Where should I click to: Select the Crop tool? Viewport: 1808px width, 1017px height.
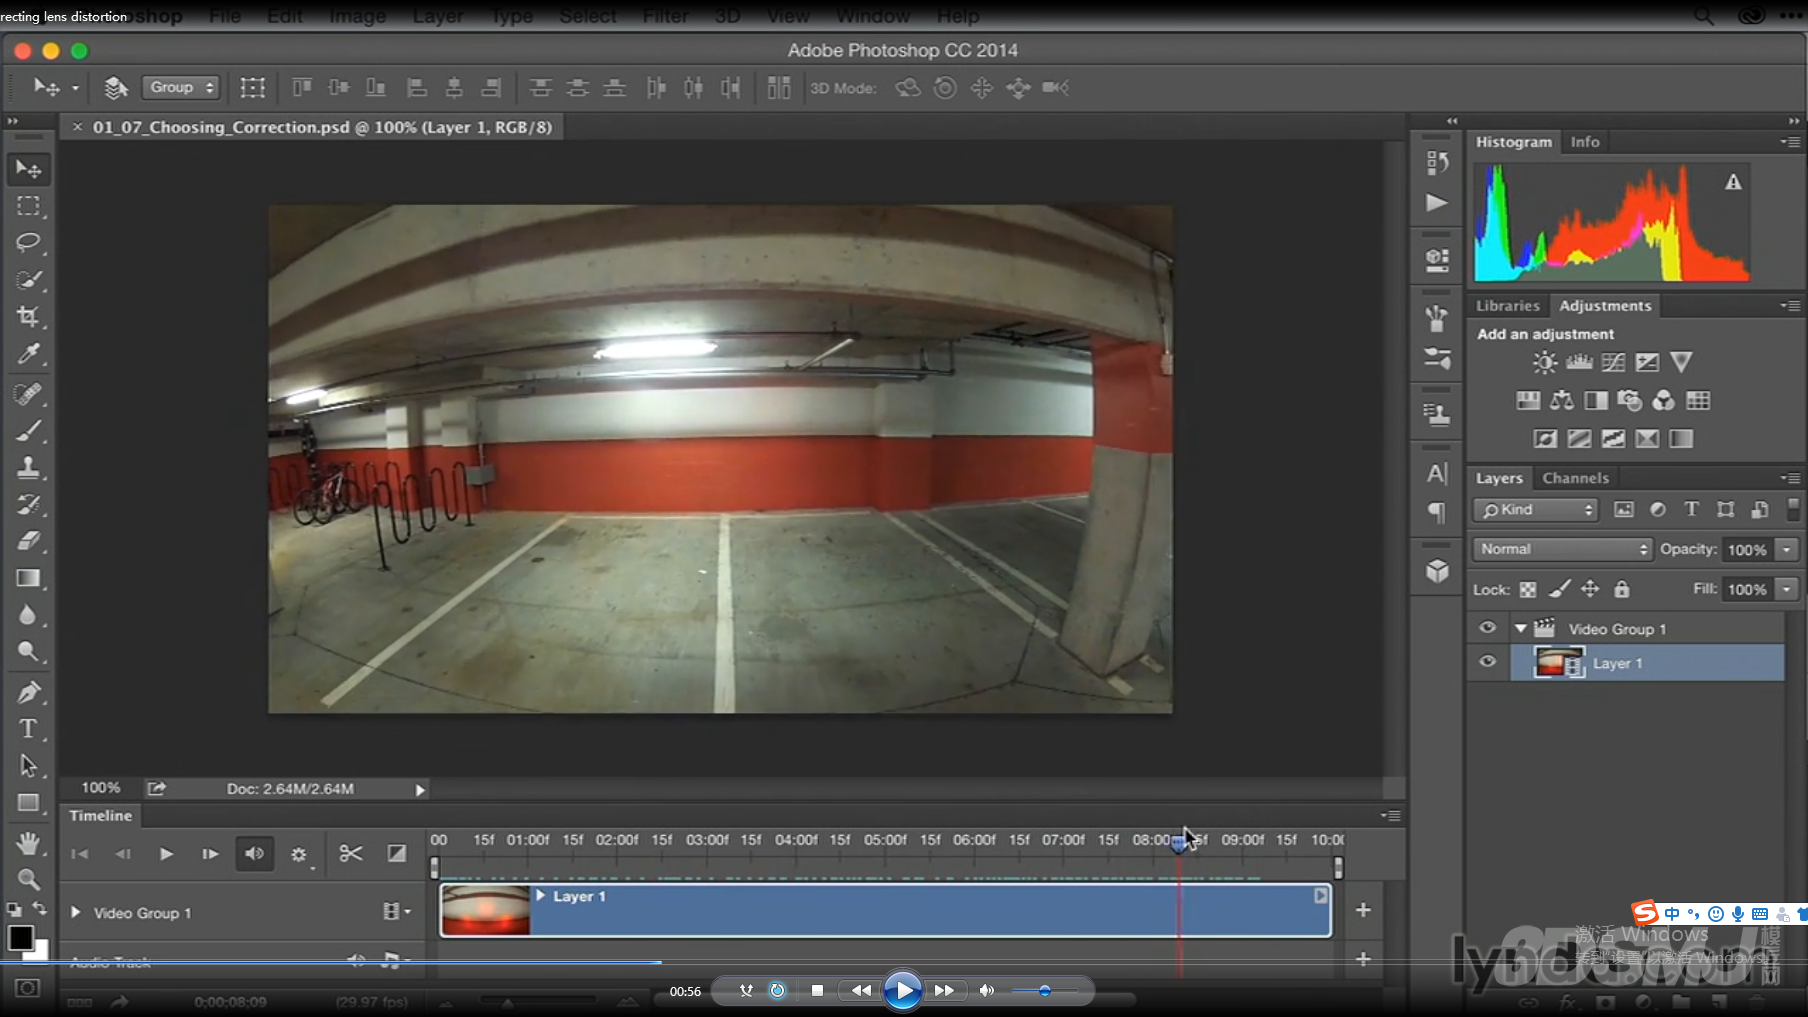[x=28, y=317]
